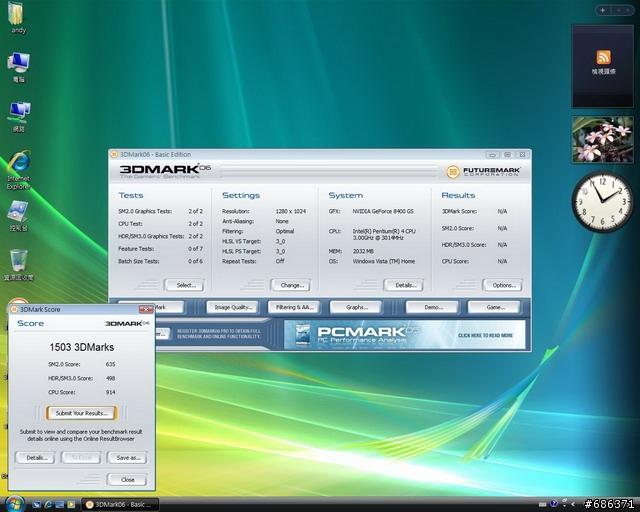The image size is (640, 512).
Task: Click Details... in the 3DMark Score dialog
Action: pyautogui.click(x=35, y=458)
